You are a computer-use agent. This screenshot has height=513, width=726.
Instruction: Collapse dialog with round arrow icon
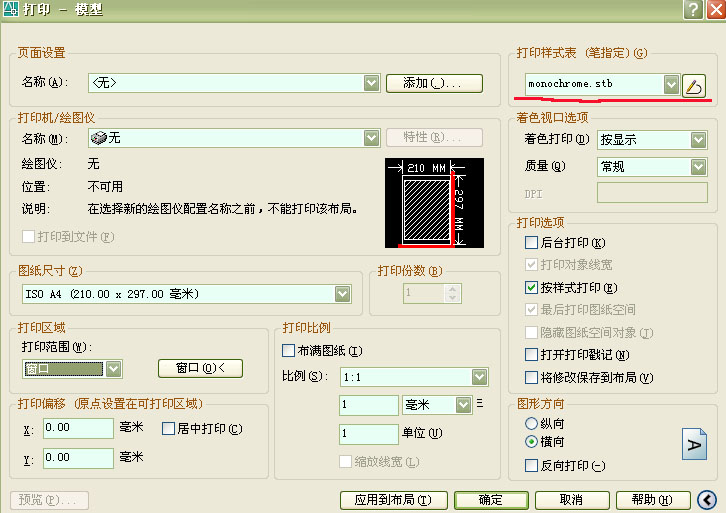click(707, 500)
